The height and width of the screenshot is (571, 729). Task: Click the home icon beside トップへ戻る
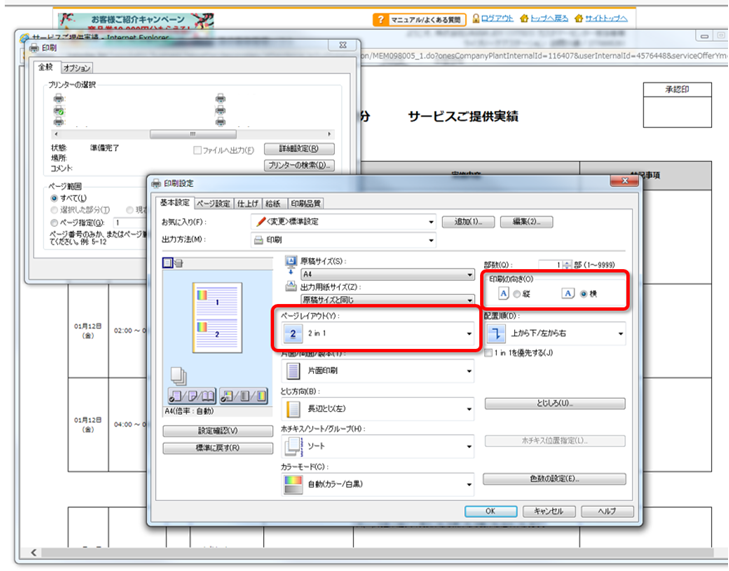[x=524, y=18]
